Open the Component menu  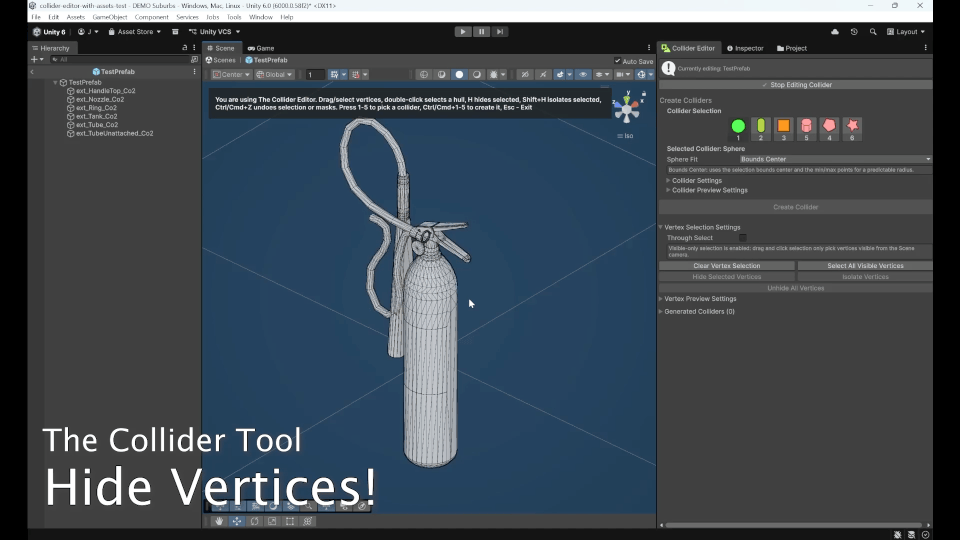pyautogui.click(x=151, y=17)
